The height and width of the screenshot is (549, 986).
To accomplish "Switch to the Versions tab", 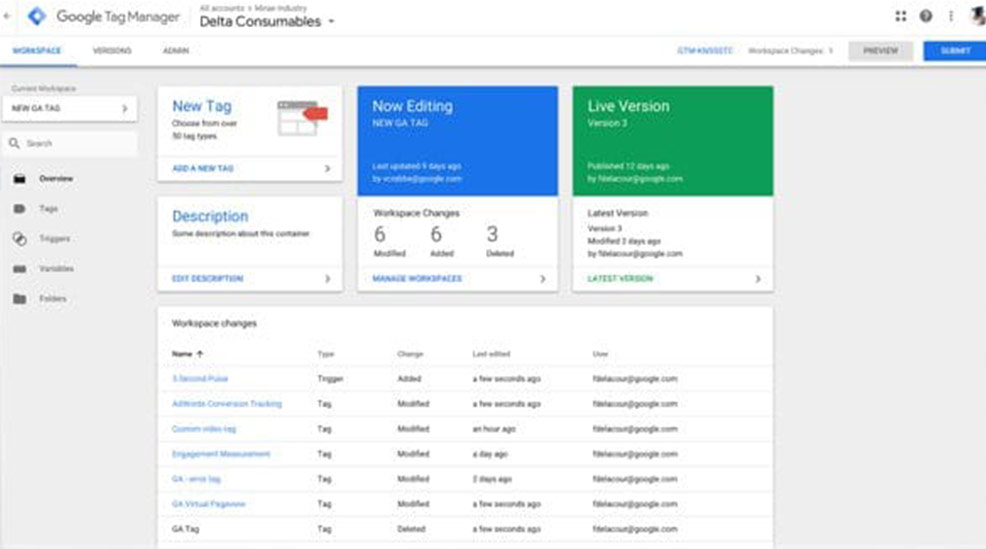I will tap(111, 51).
